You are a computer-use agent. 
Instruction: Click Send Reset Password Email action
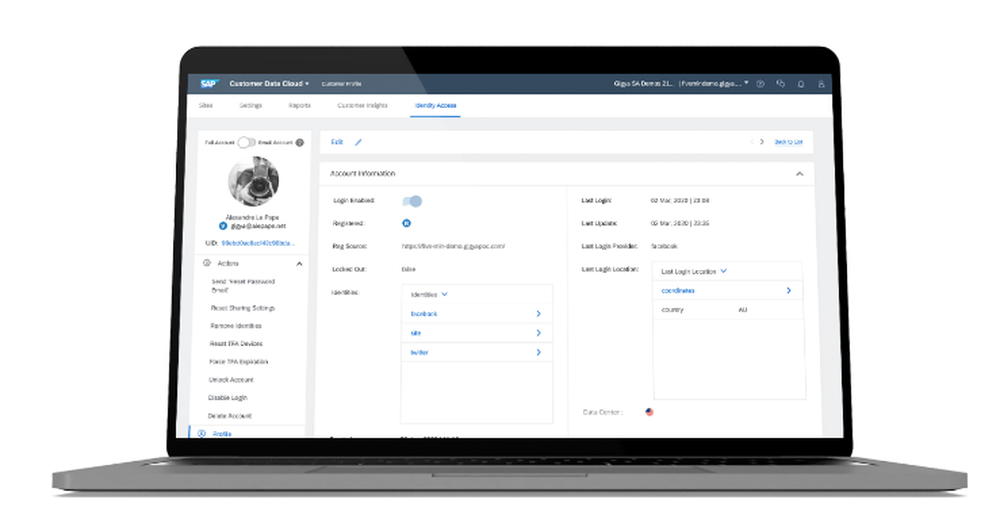243,285
